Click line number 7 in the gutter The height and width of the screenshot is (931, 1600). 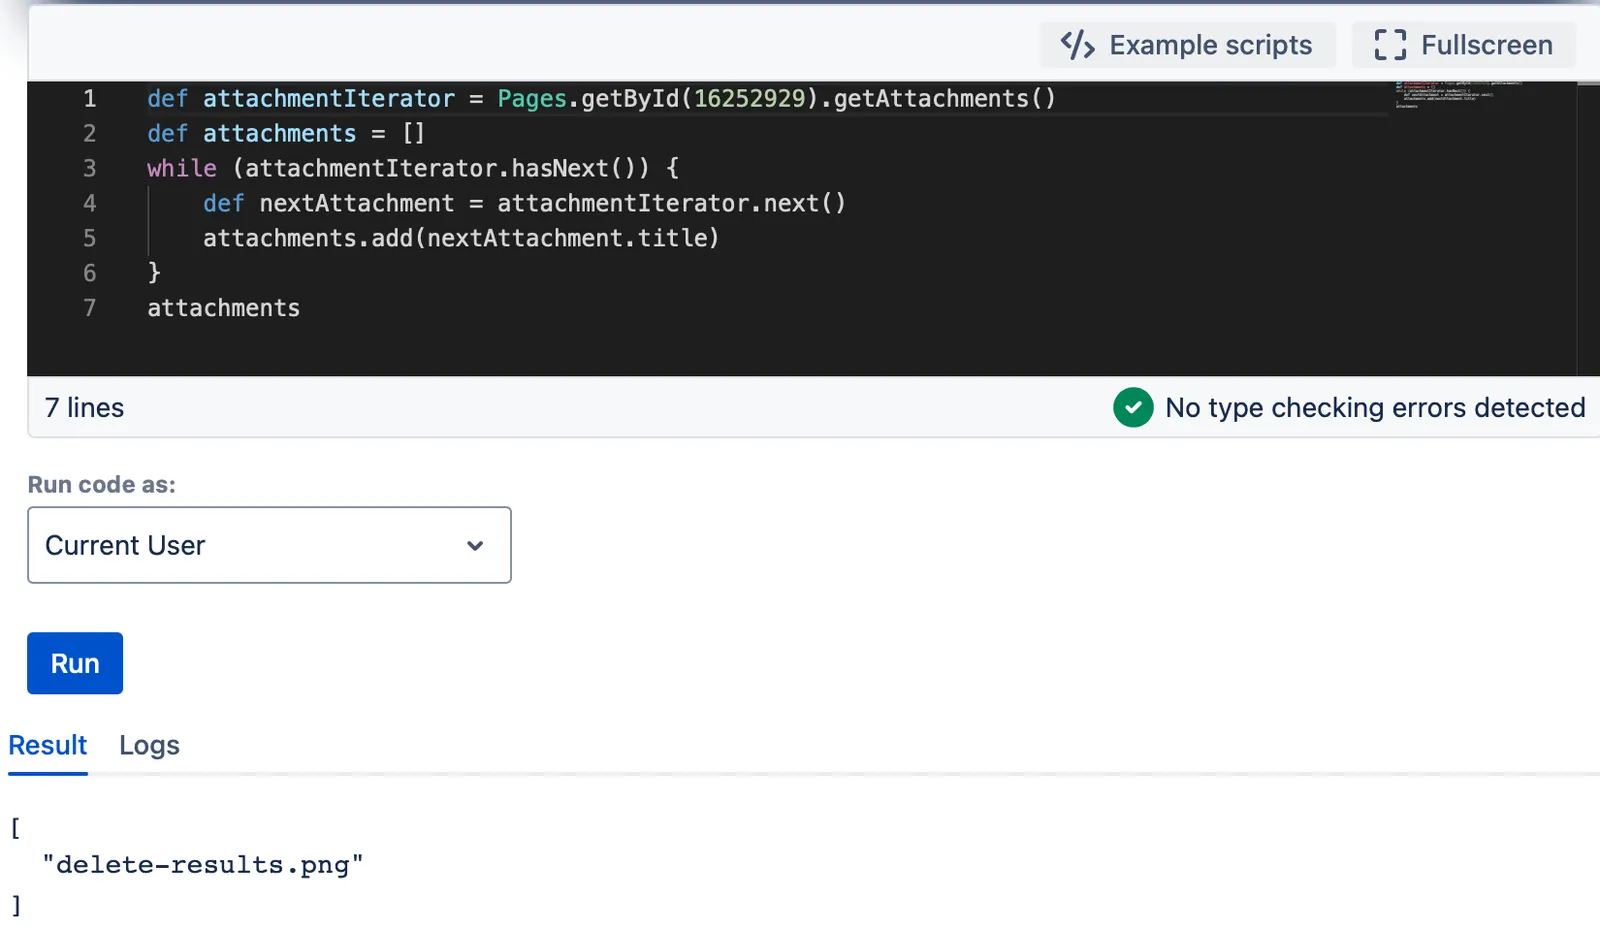click(90, 308)
